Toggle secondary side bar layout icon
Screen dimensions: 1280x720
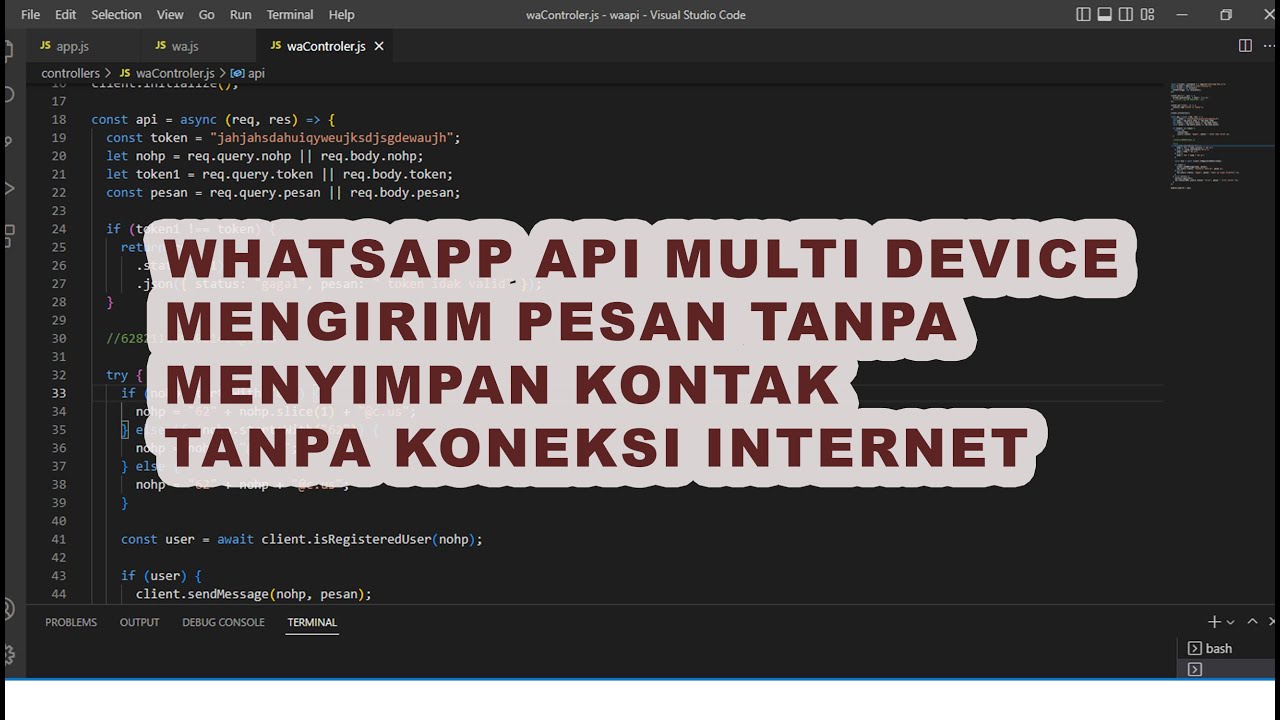(1126, 15)
